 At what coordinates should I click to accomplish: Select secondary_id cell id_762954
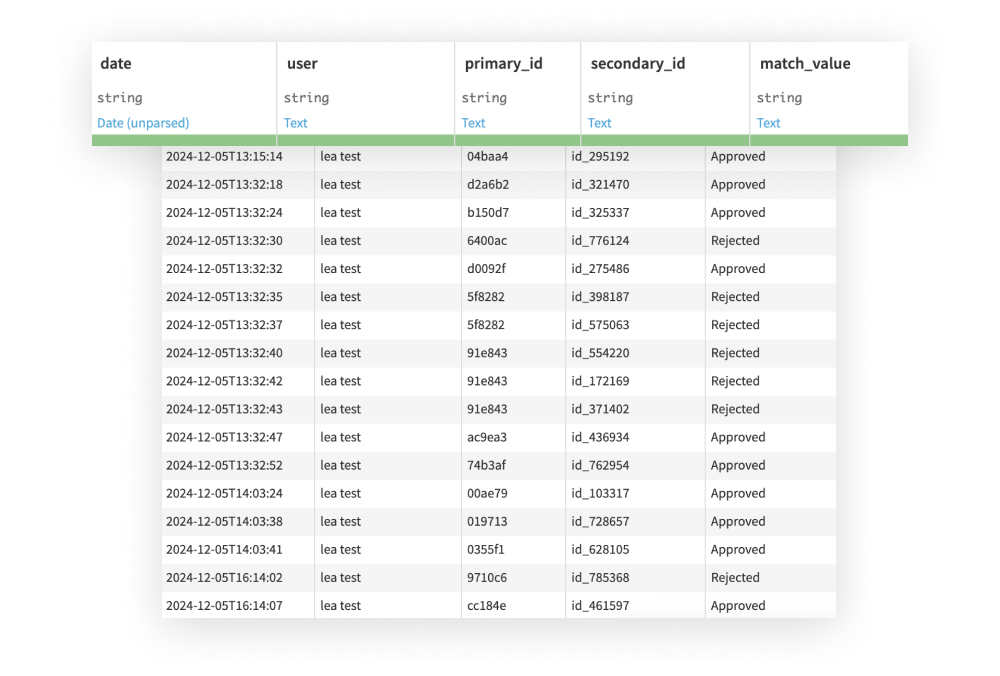pos(600,466)
